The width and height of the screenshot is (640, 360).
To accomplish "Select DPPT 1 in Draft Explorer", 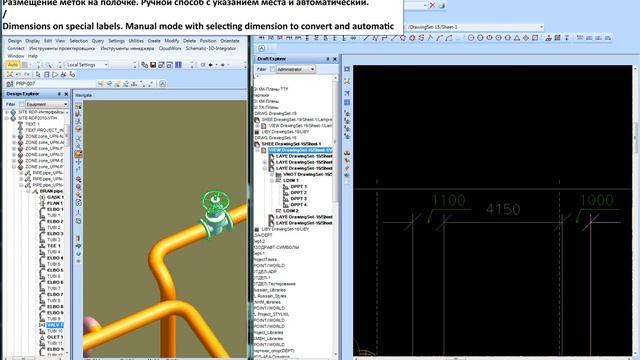I will click(x=299, y=187).
